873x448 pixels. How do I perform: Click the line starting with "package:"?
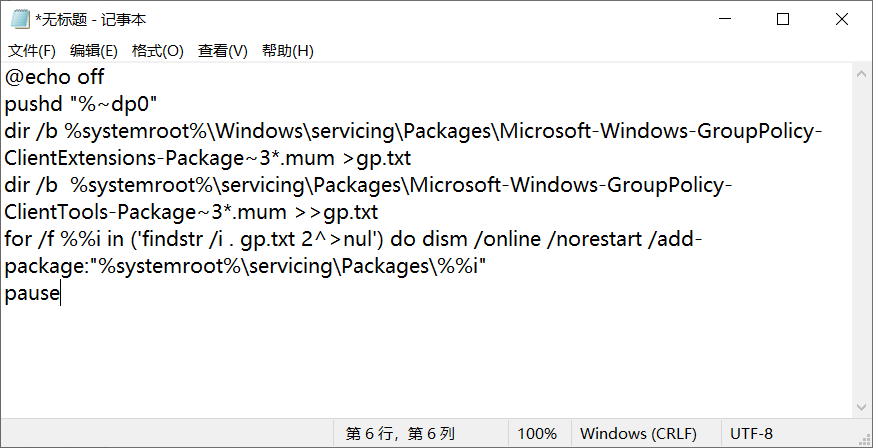pyautogui.click(x=246, y=266)
